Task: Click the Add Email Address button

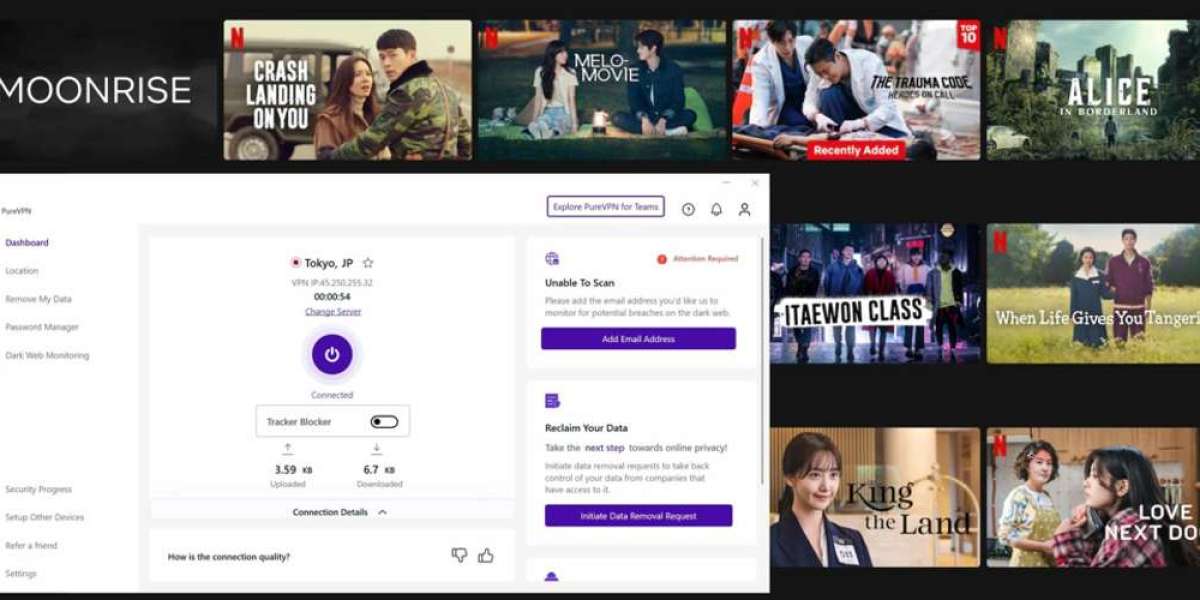Action: pyautogui.click(x=638, y=339)
